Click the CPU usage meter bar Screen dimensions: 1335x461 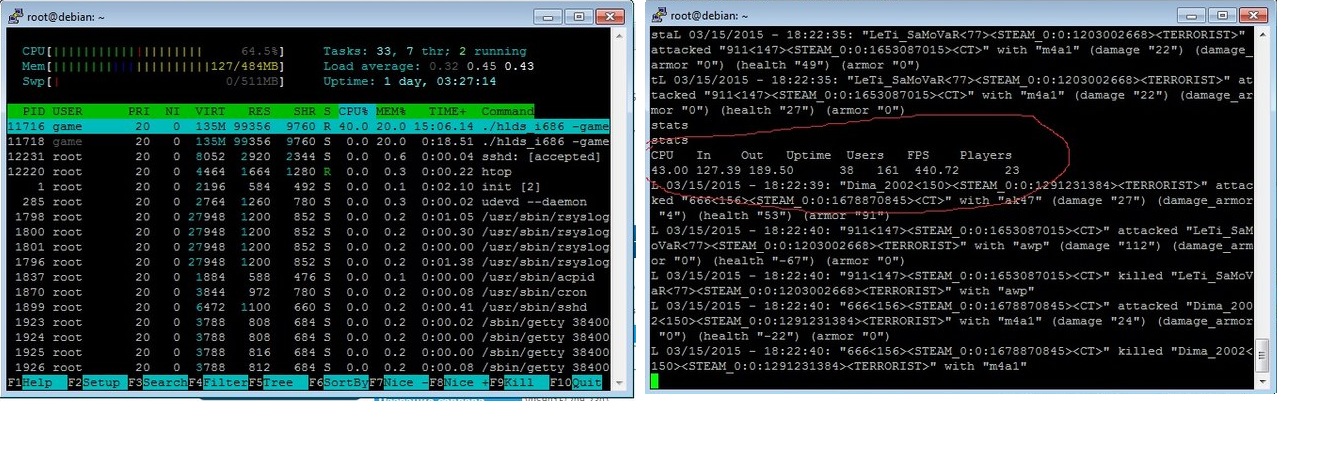click(153, 50)
